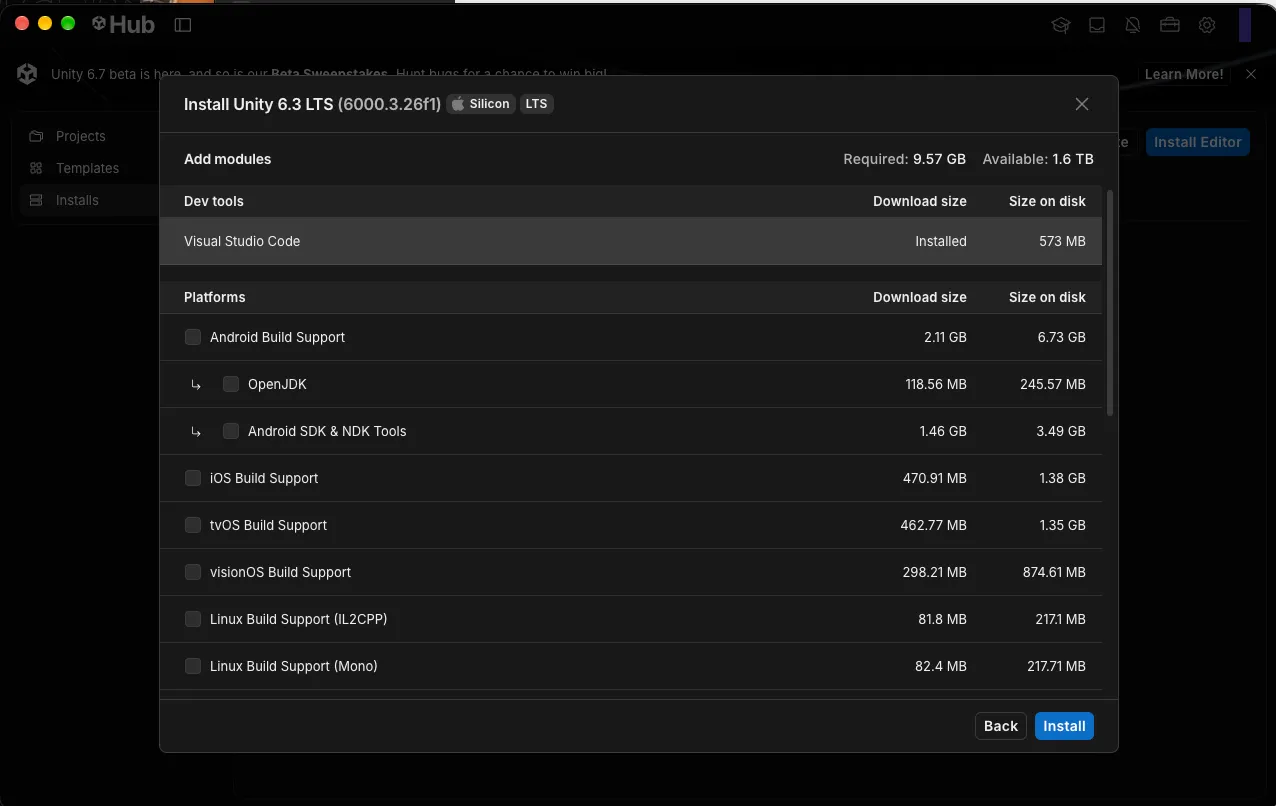The height and width of the screenshot is (806, 1276).
Task: Enable iOS Build Support checkbox
Action: click(193, 478)
